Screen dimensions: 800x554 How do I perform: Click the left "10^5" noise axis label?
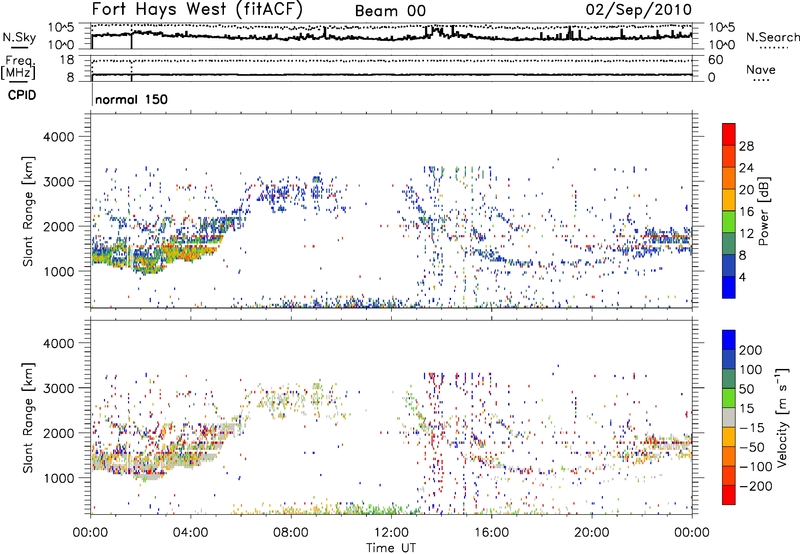[x=61, y=27]
